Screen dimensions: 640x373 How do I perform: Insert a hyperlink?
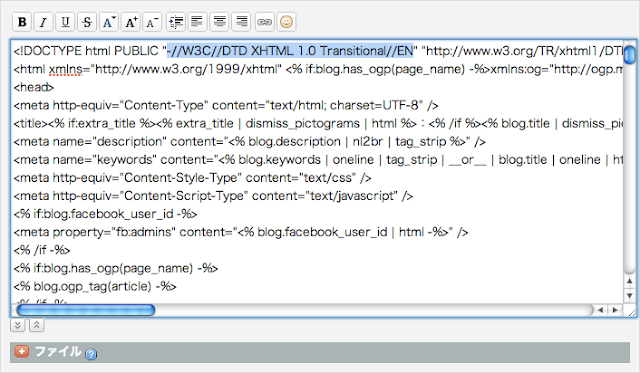click(264, 22)
